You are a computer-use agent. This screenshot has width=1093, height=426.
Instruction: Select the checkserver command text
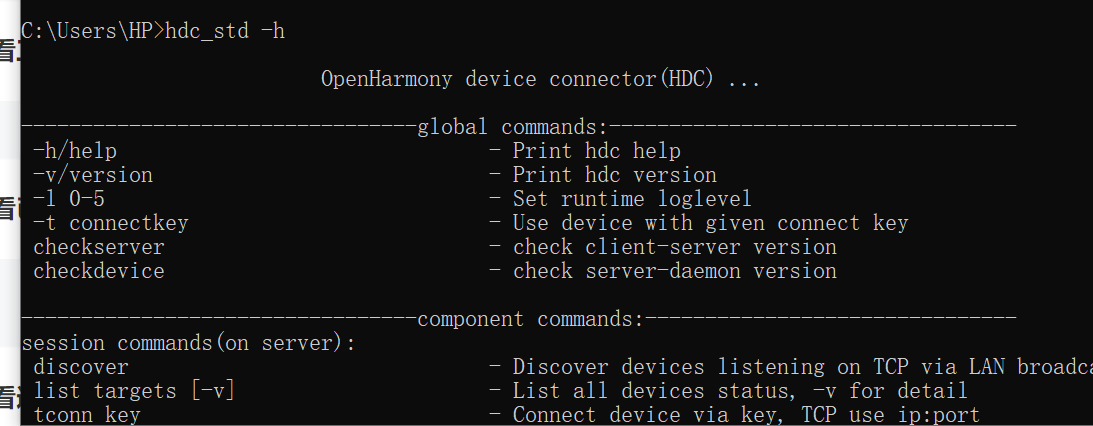pyautogui.click(x=99, y=247)
